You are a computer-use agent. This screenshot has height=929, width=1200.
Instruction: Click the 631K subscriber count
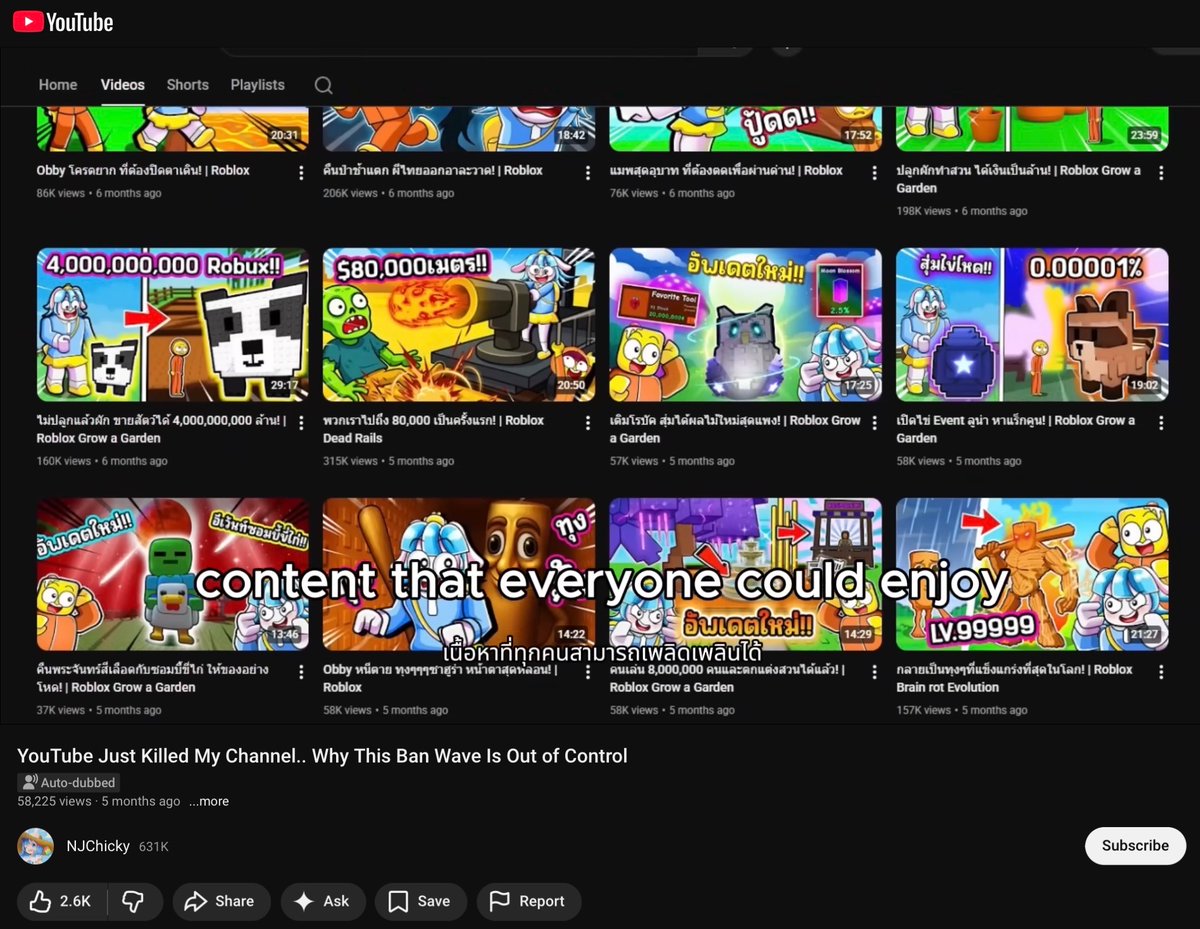pyautogui.click(x=154, y=847)
